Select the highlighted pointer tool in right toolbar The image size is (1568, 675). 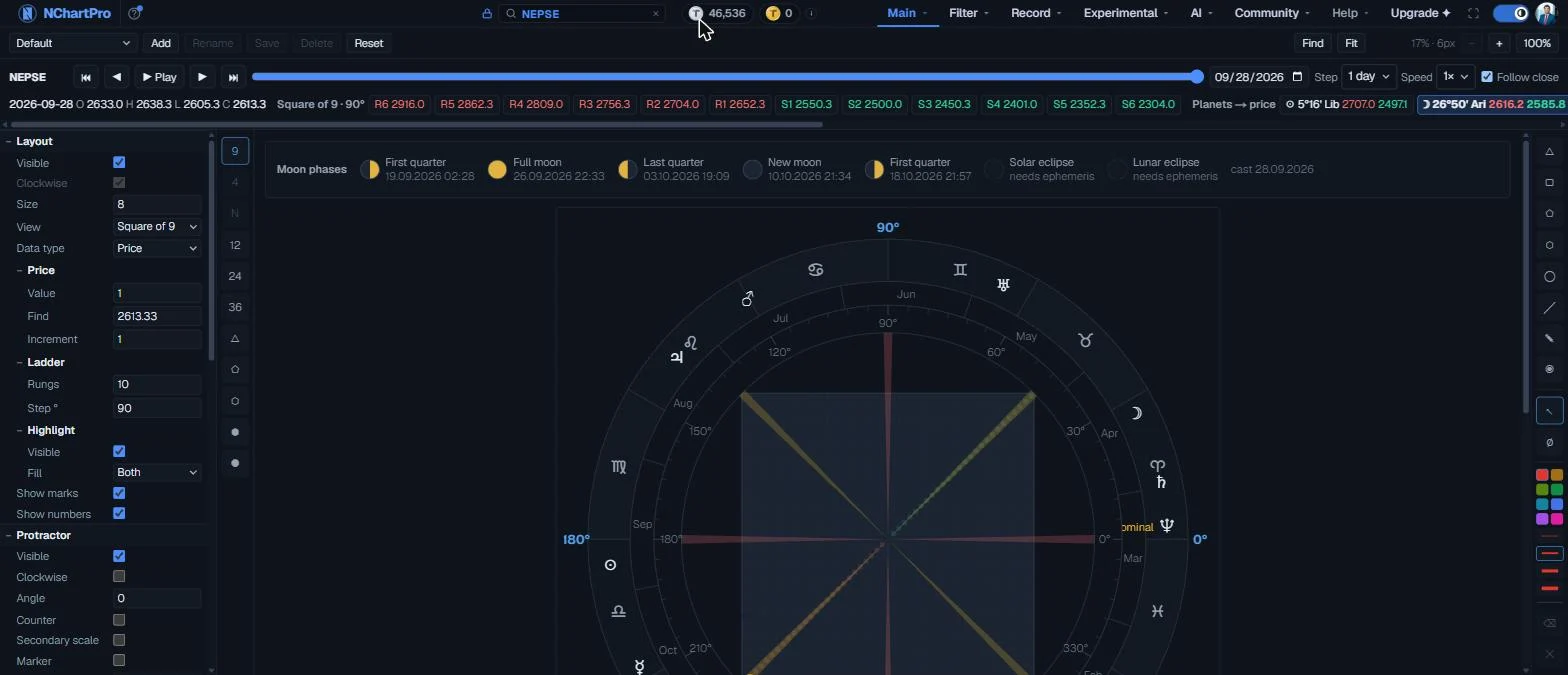[1549, 410]
